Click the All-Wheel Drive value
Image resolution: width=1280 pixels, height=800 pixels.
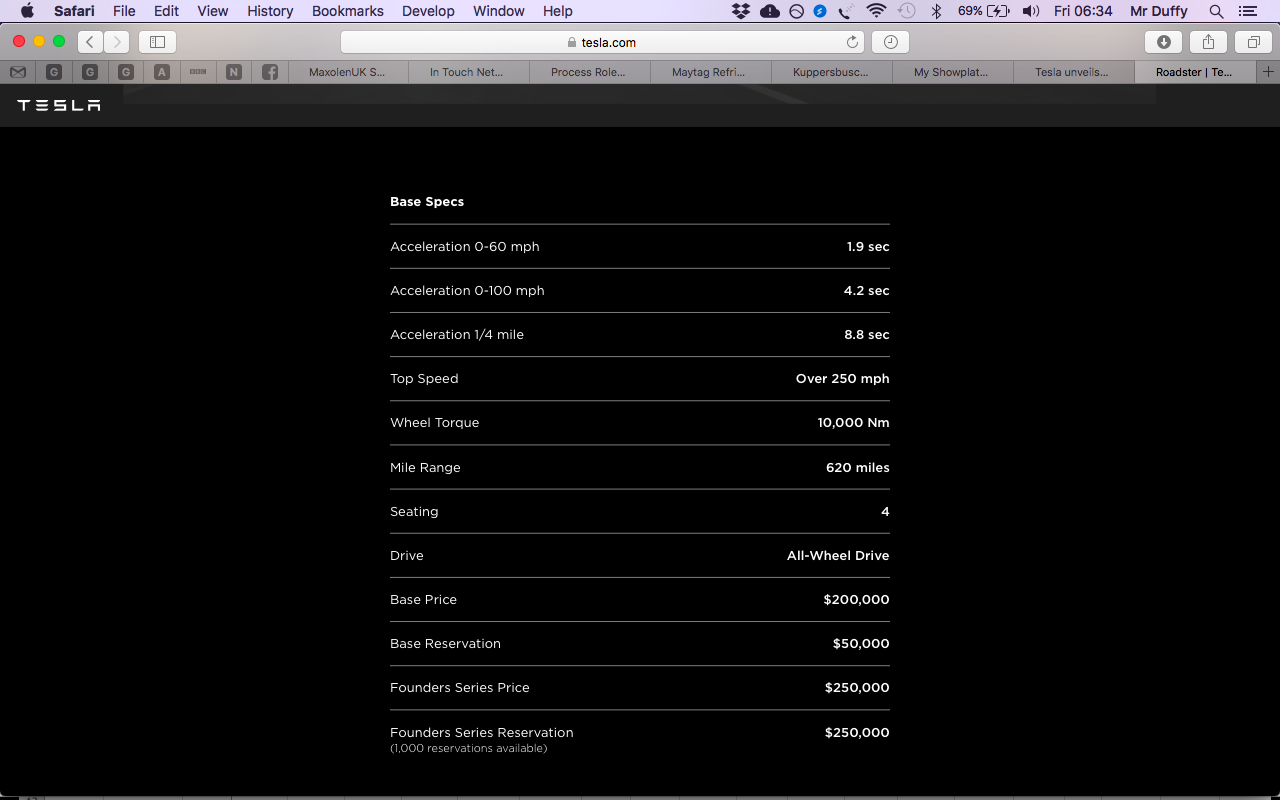click(x=838, y=556)
